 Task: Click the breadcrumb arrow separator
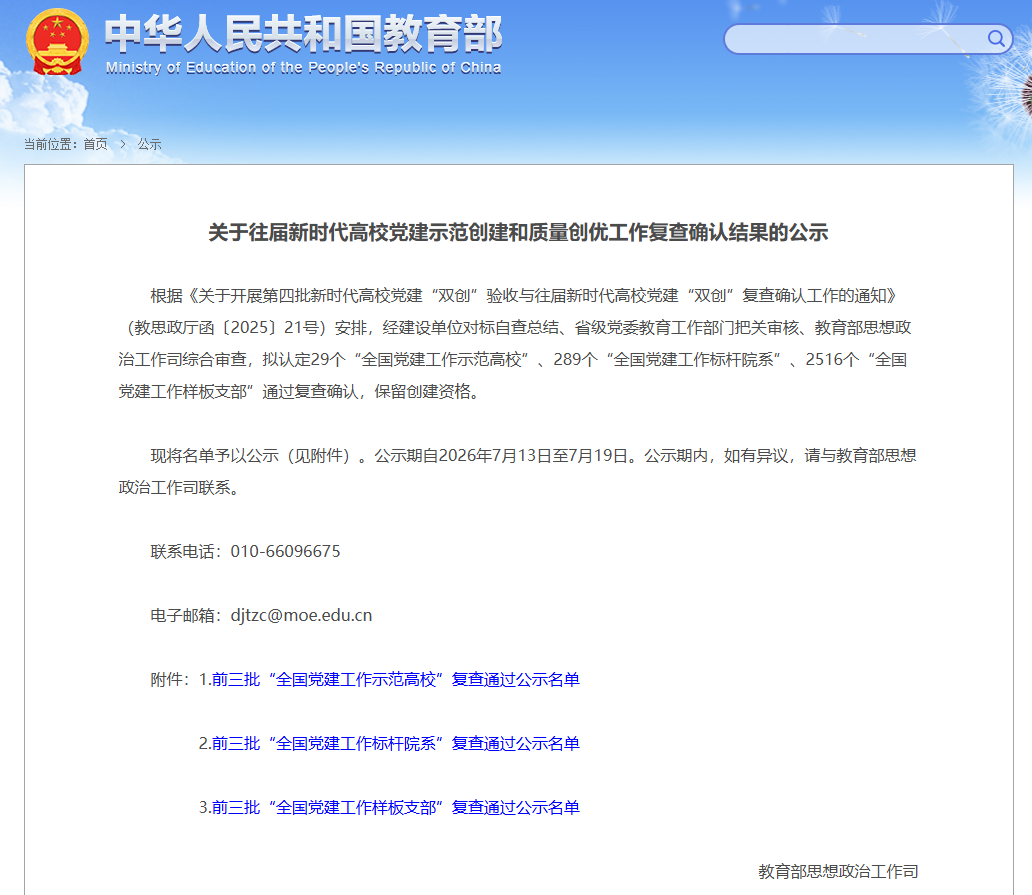(x=122, y=144)
